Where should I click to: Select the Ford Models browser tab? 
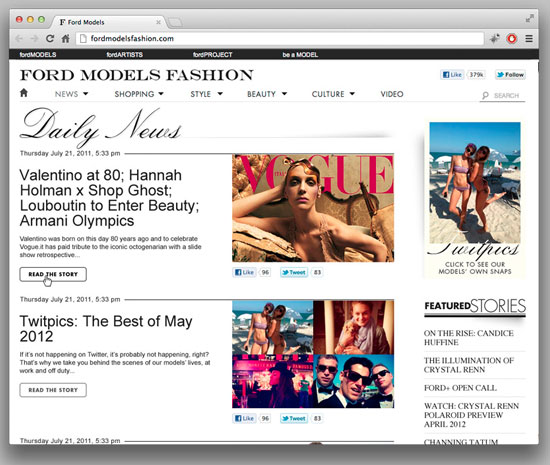(109, 22)
